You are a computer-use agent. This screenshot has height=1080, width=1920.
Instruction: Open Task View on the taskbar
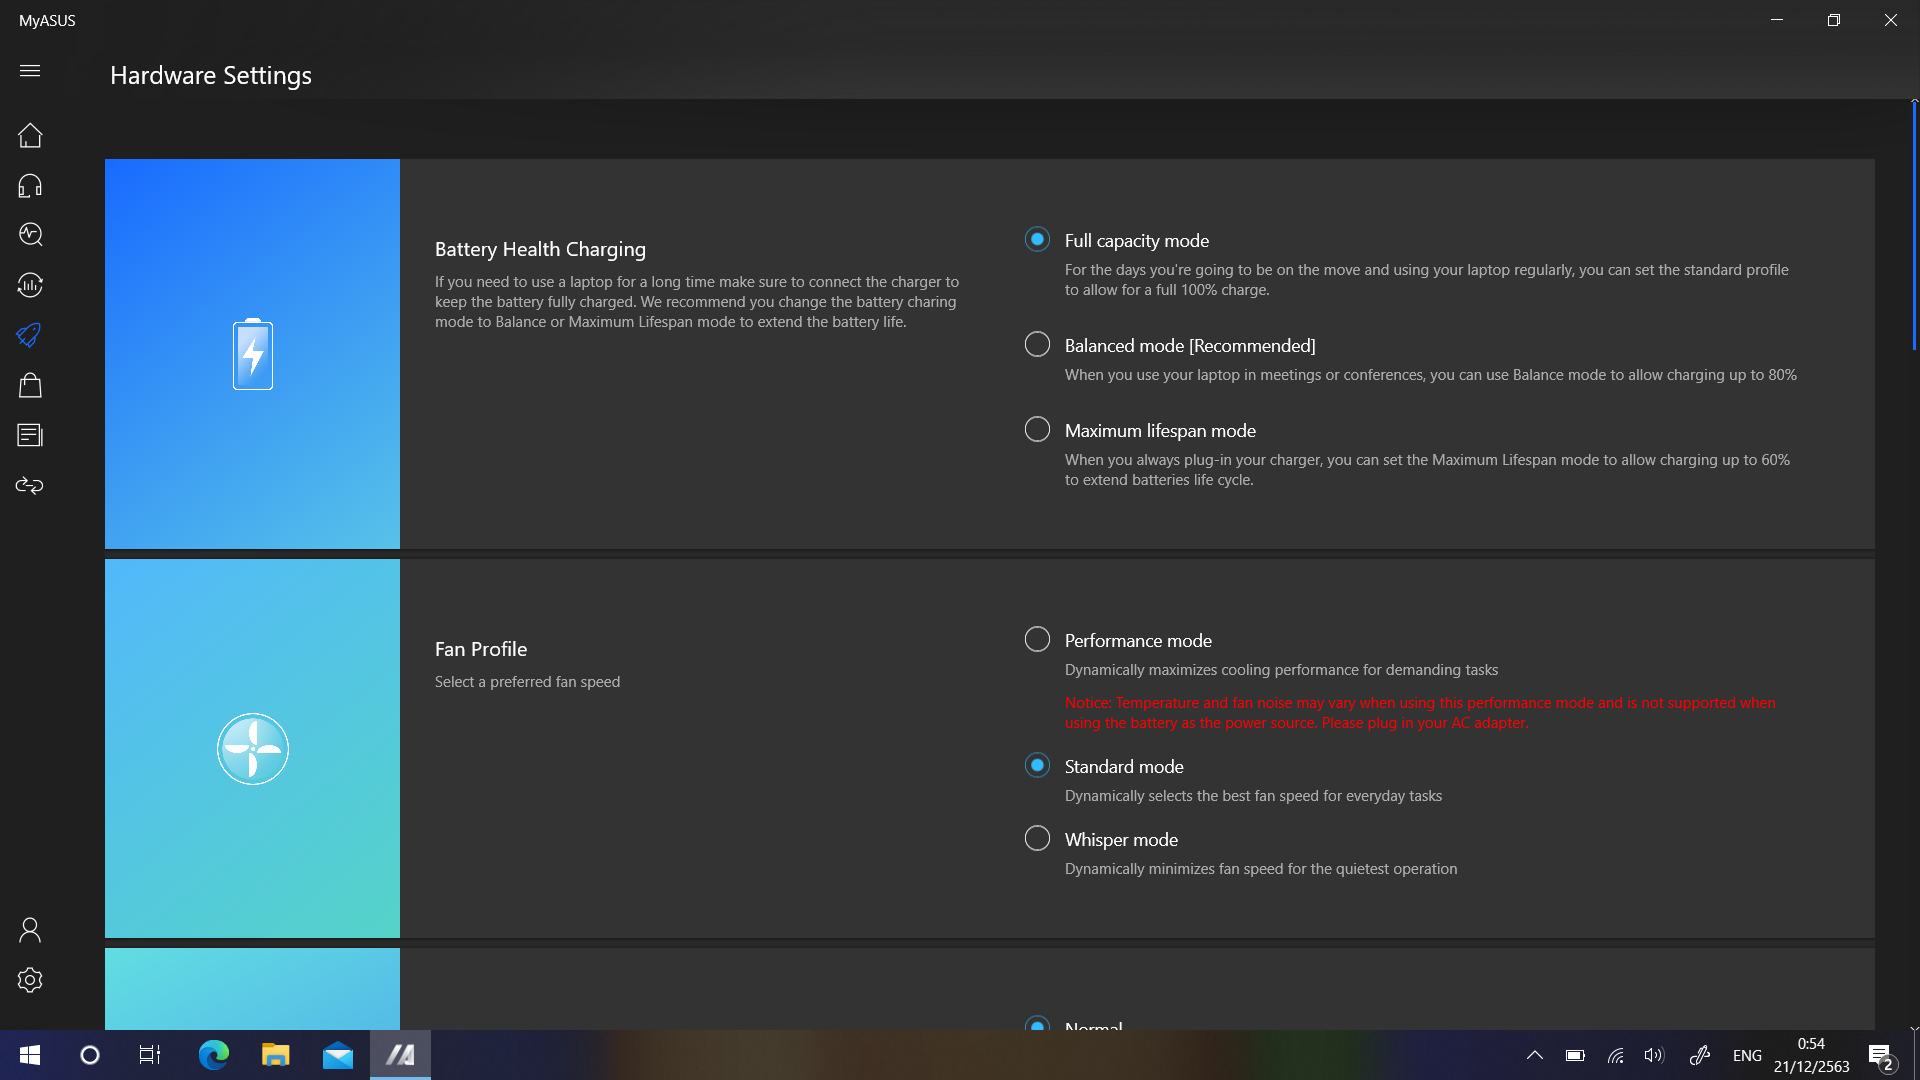150,1055
